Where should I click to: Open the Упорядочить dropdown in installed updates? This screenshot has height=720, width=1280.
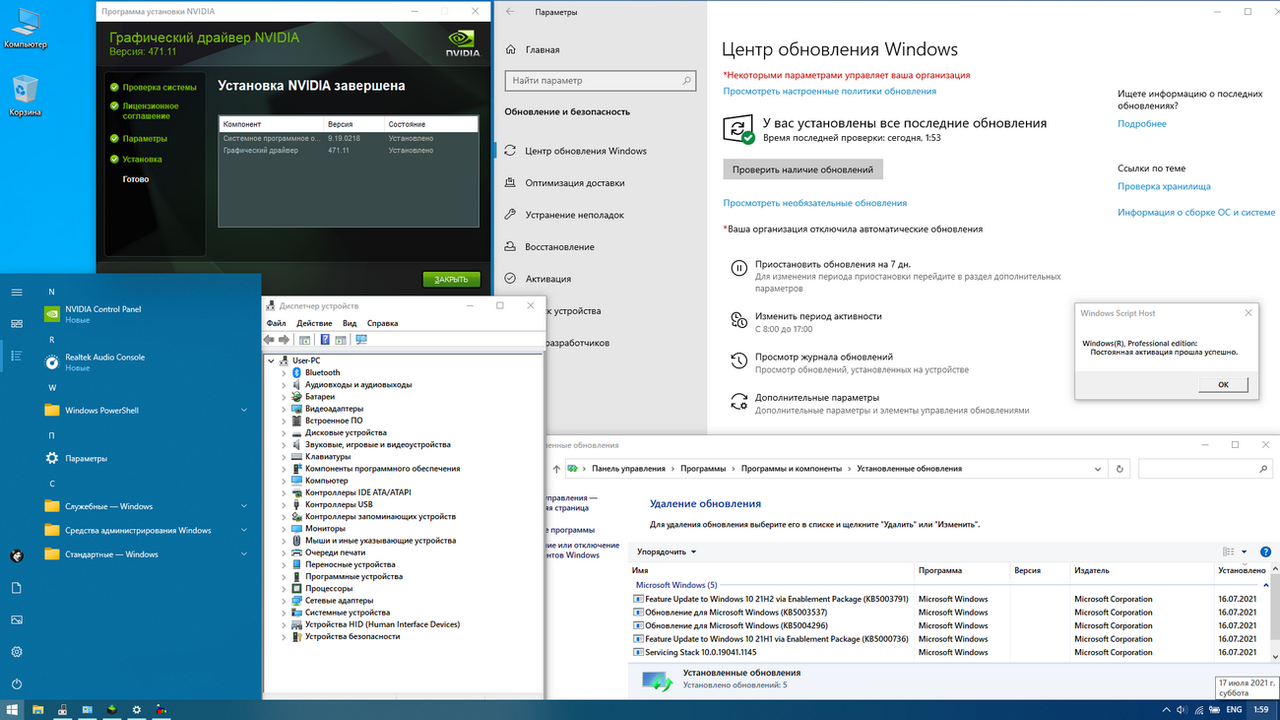pos(666,552)
